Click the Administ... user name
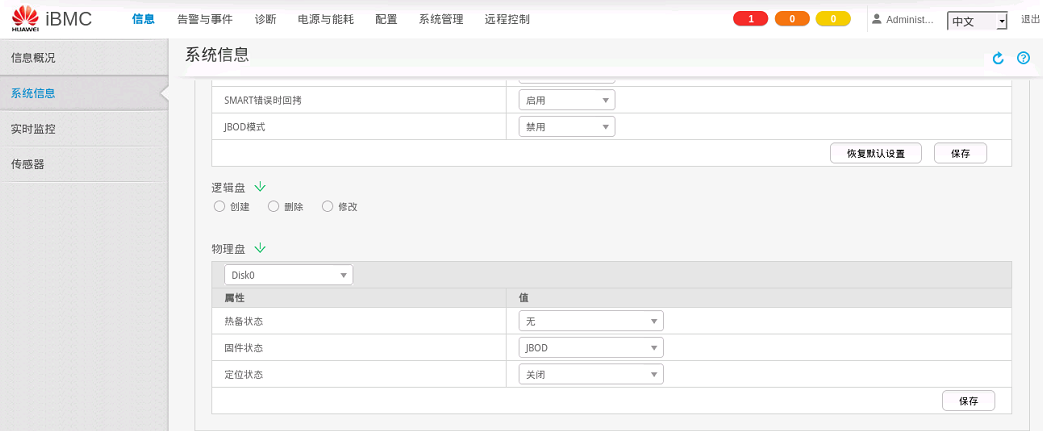This screenshot has width=1043, height=431. click(910, 19)
